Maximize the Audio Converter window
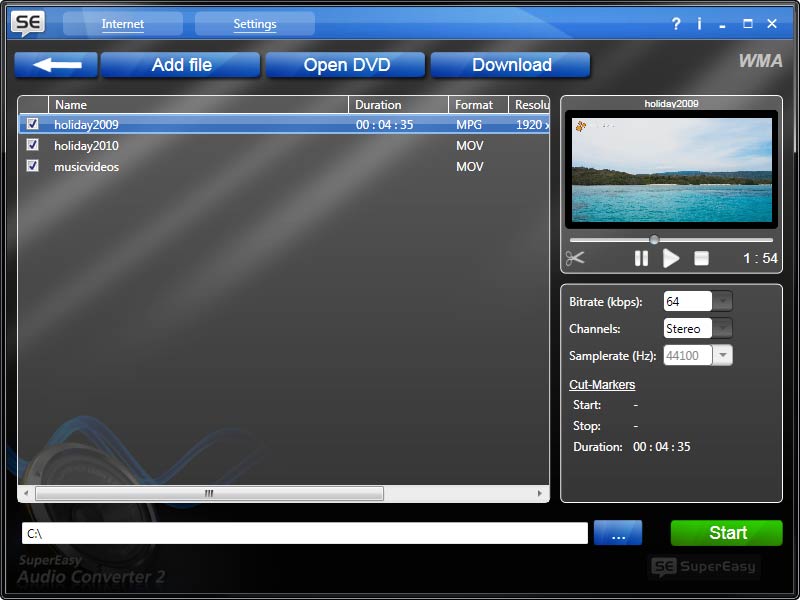Viewport: 800px width, 600px height. (748, 23)
